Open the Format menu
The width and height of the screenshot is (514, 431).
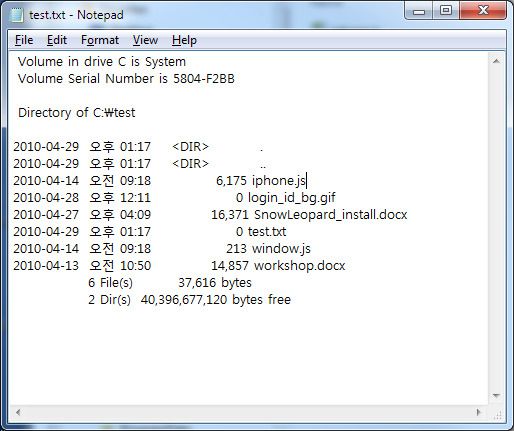100,40
